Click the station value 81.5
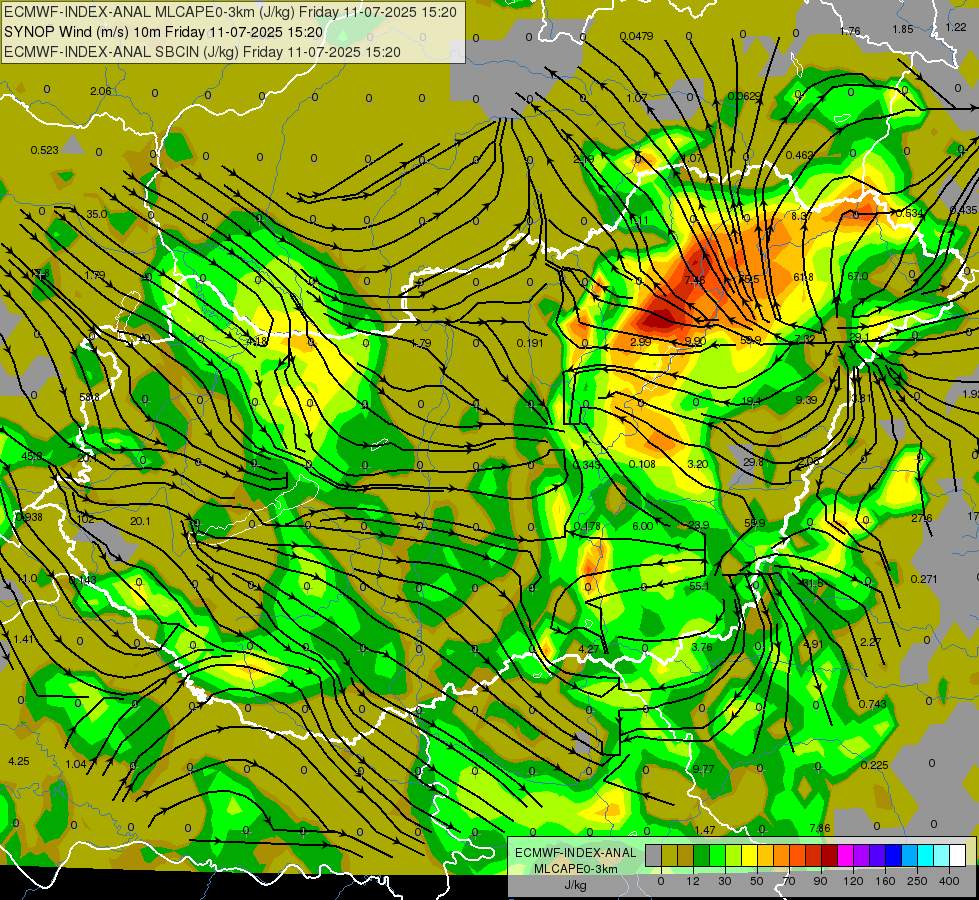 pyautogui.click(x=813, y=583)
